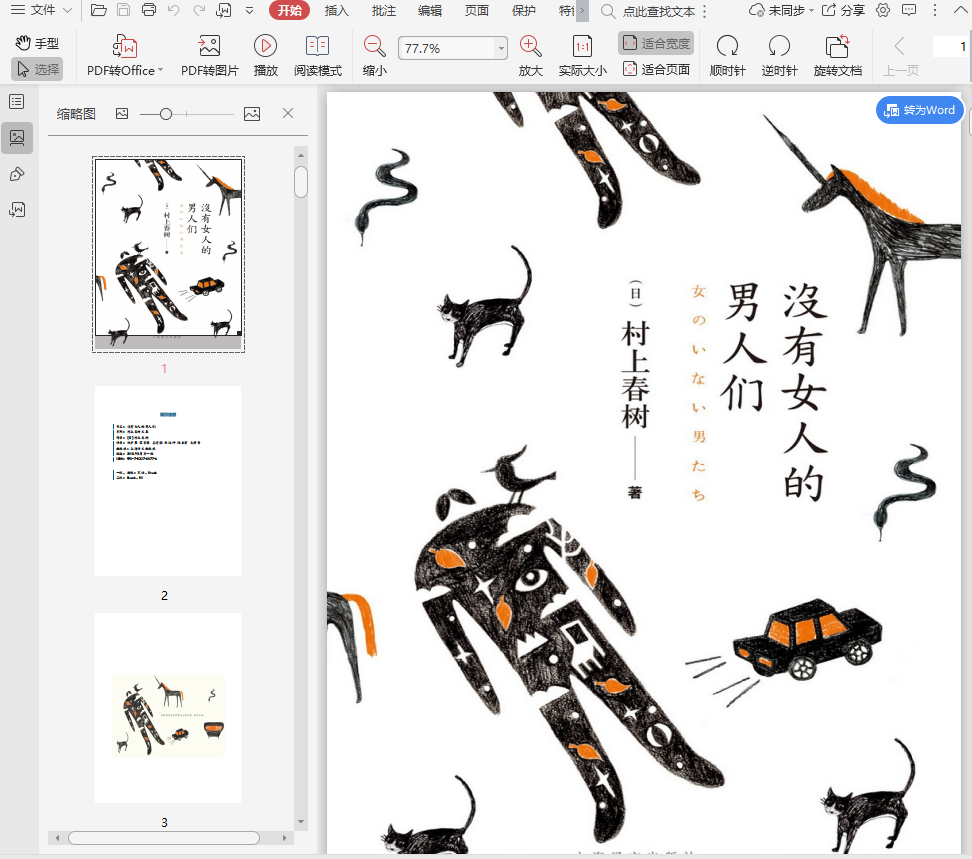
Task: Activate the 手型 hand tool
Action: [x=38, y=43]
